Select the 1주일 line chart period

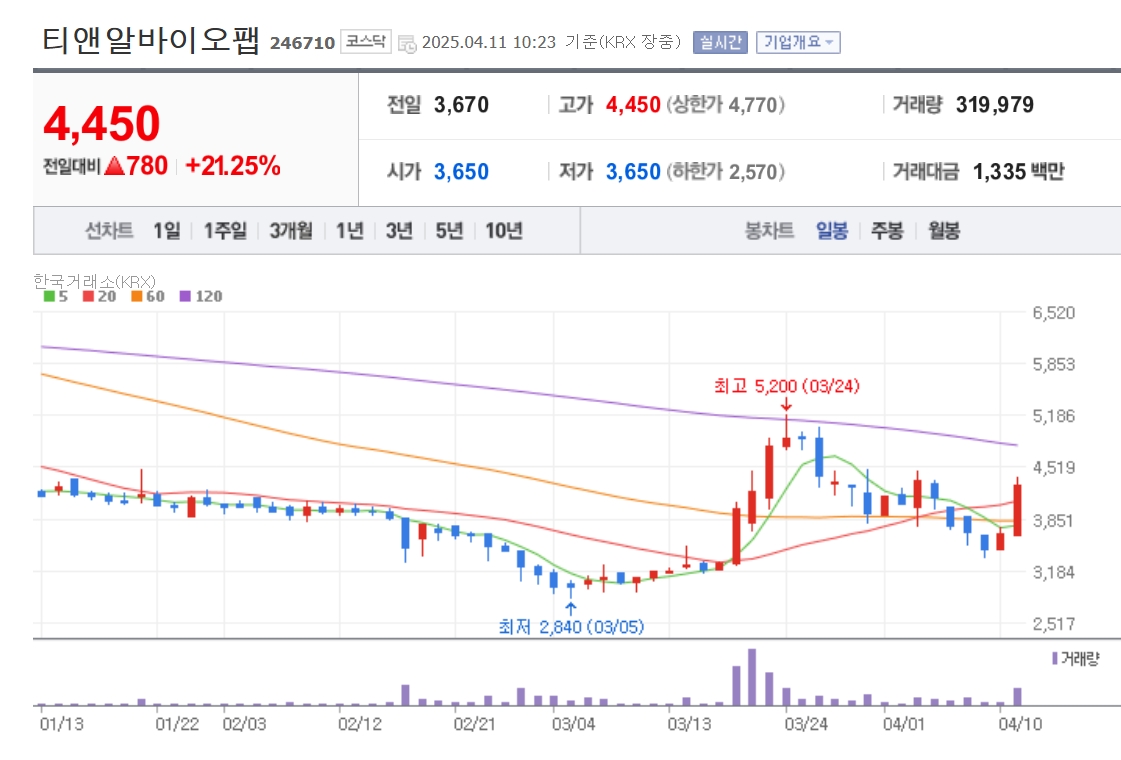tap(225, 230)
